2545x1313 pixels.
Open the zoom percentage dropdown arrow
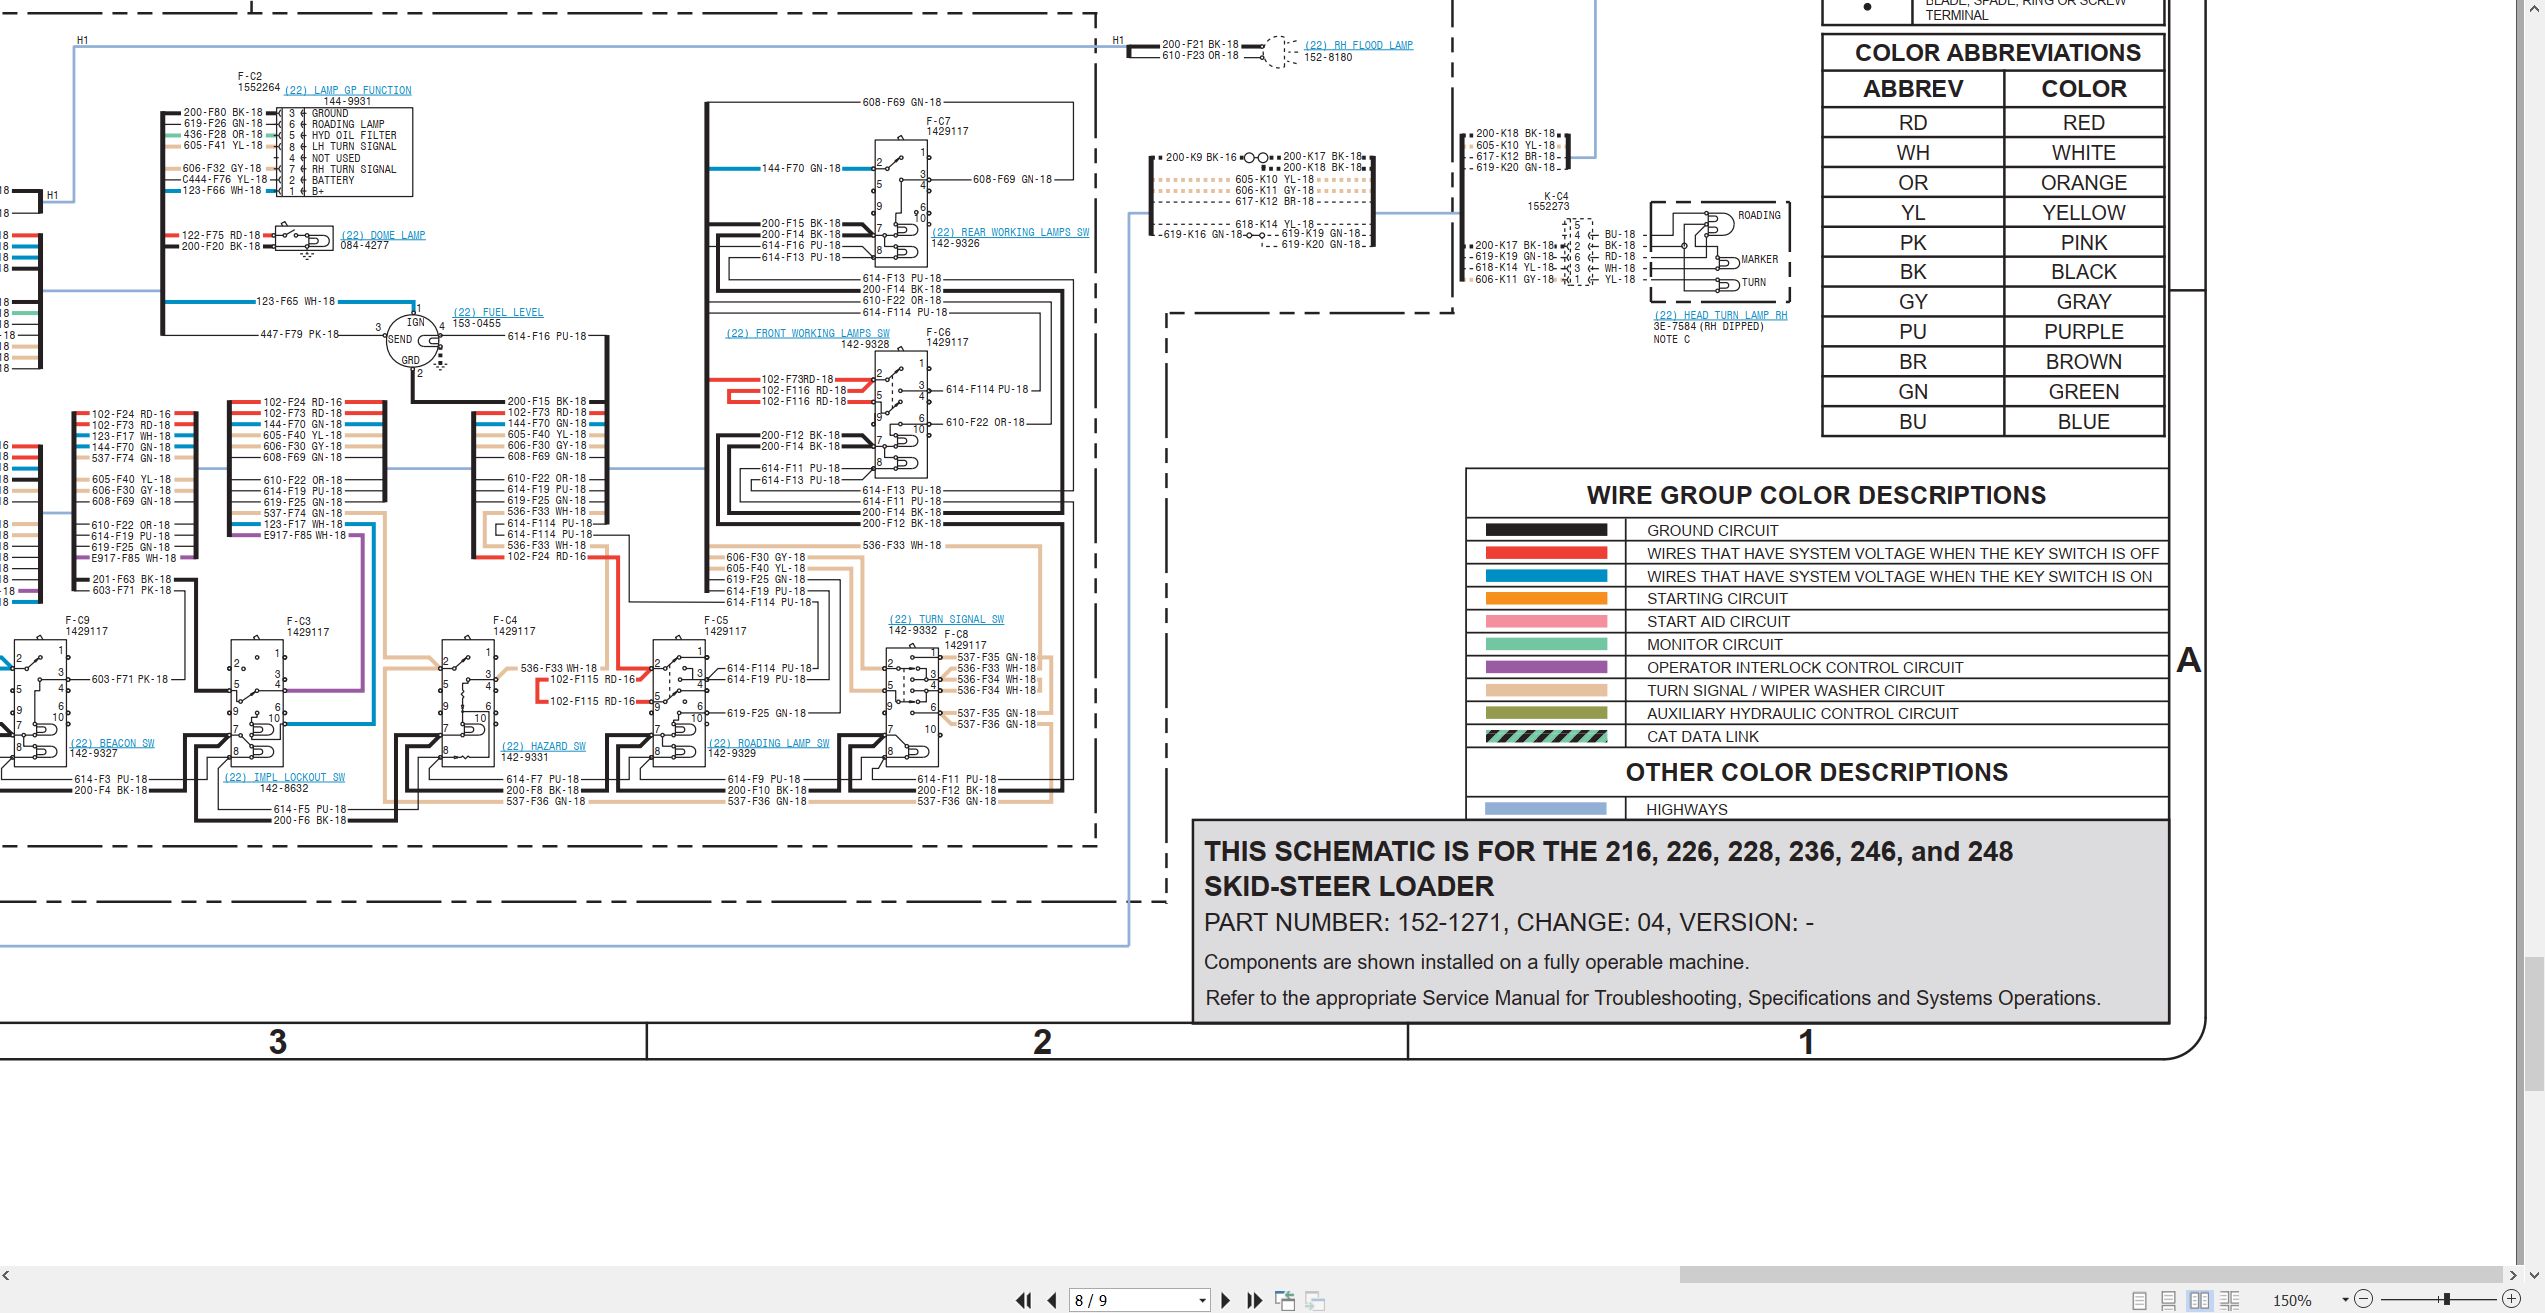pos(2345,1300)
